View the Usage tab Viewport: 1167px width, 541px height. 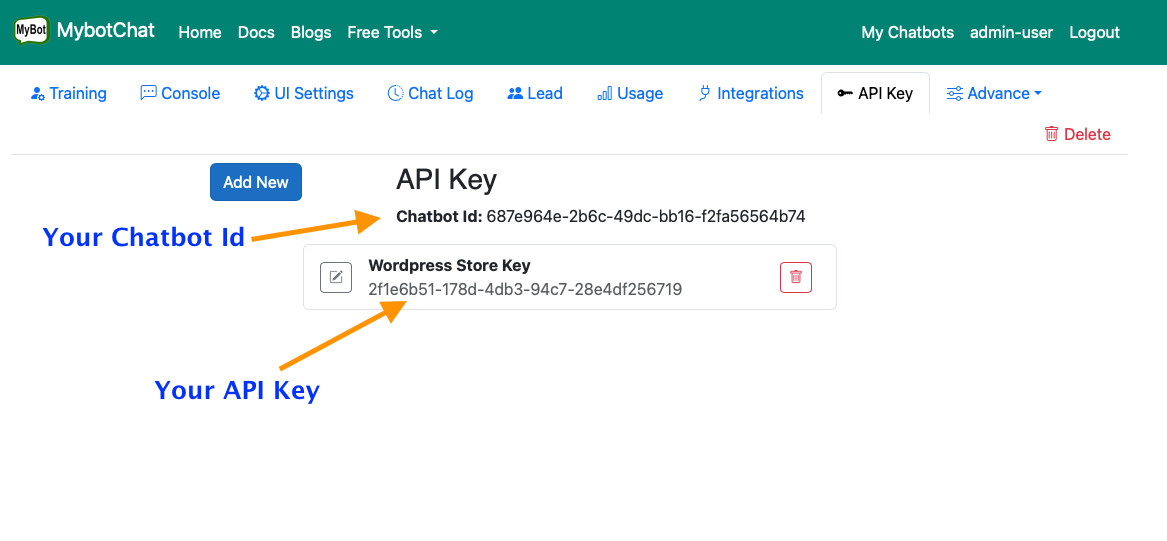click(630, 94)
